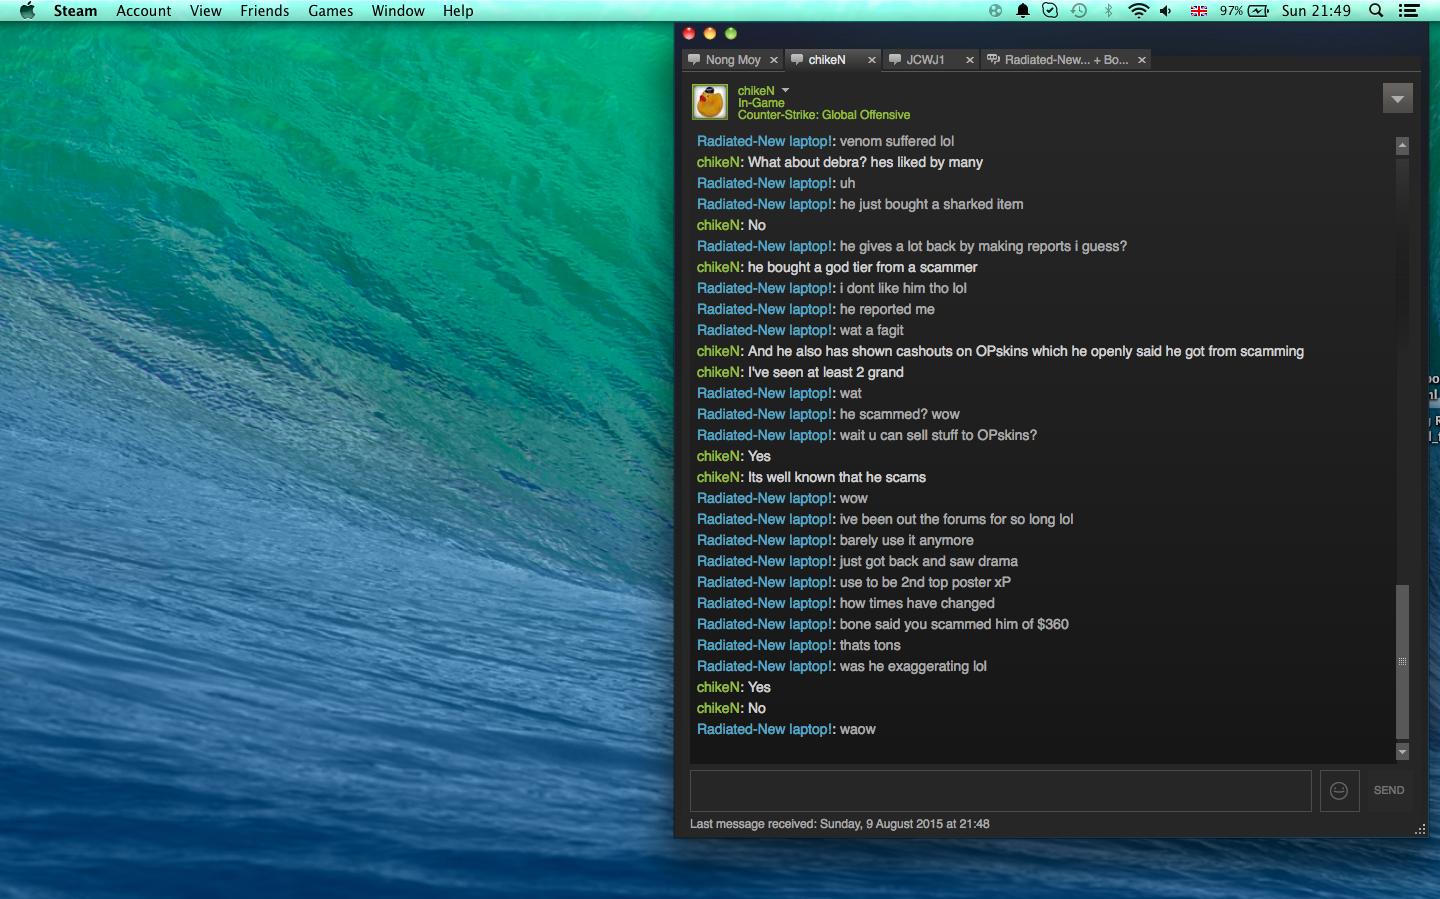Open the Friends menu
Viewport: 1440px width, 899px height.
pos(264,11)
